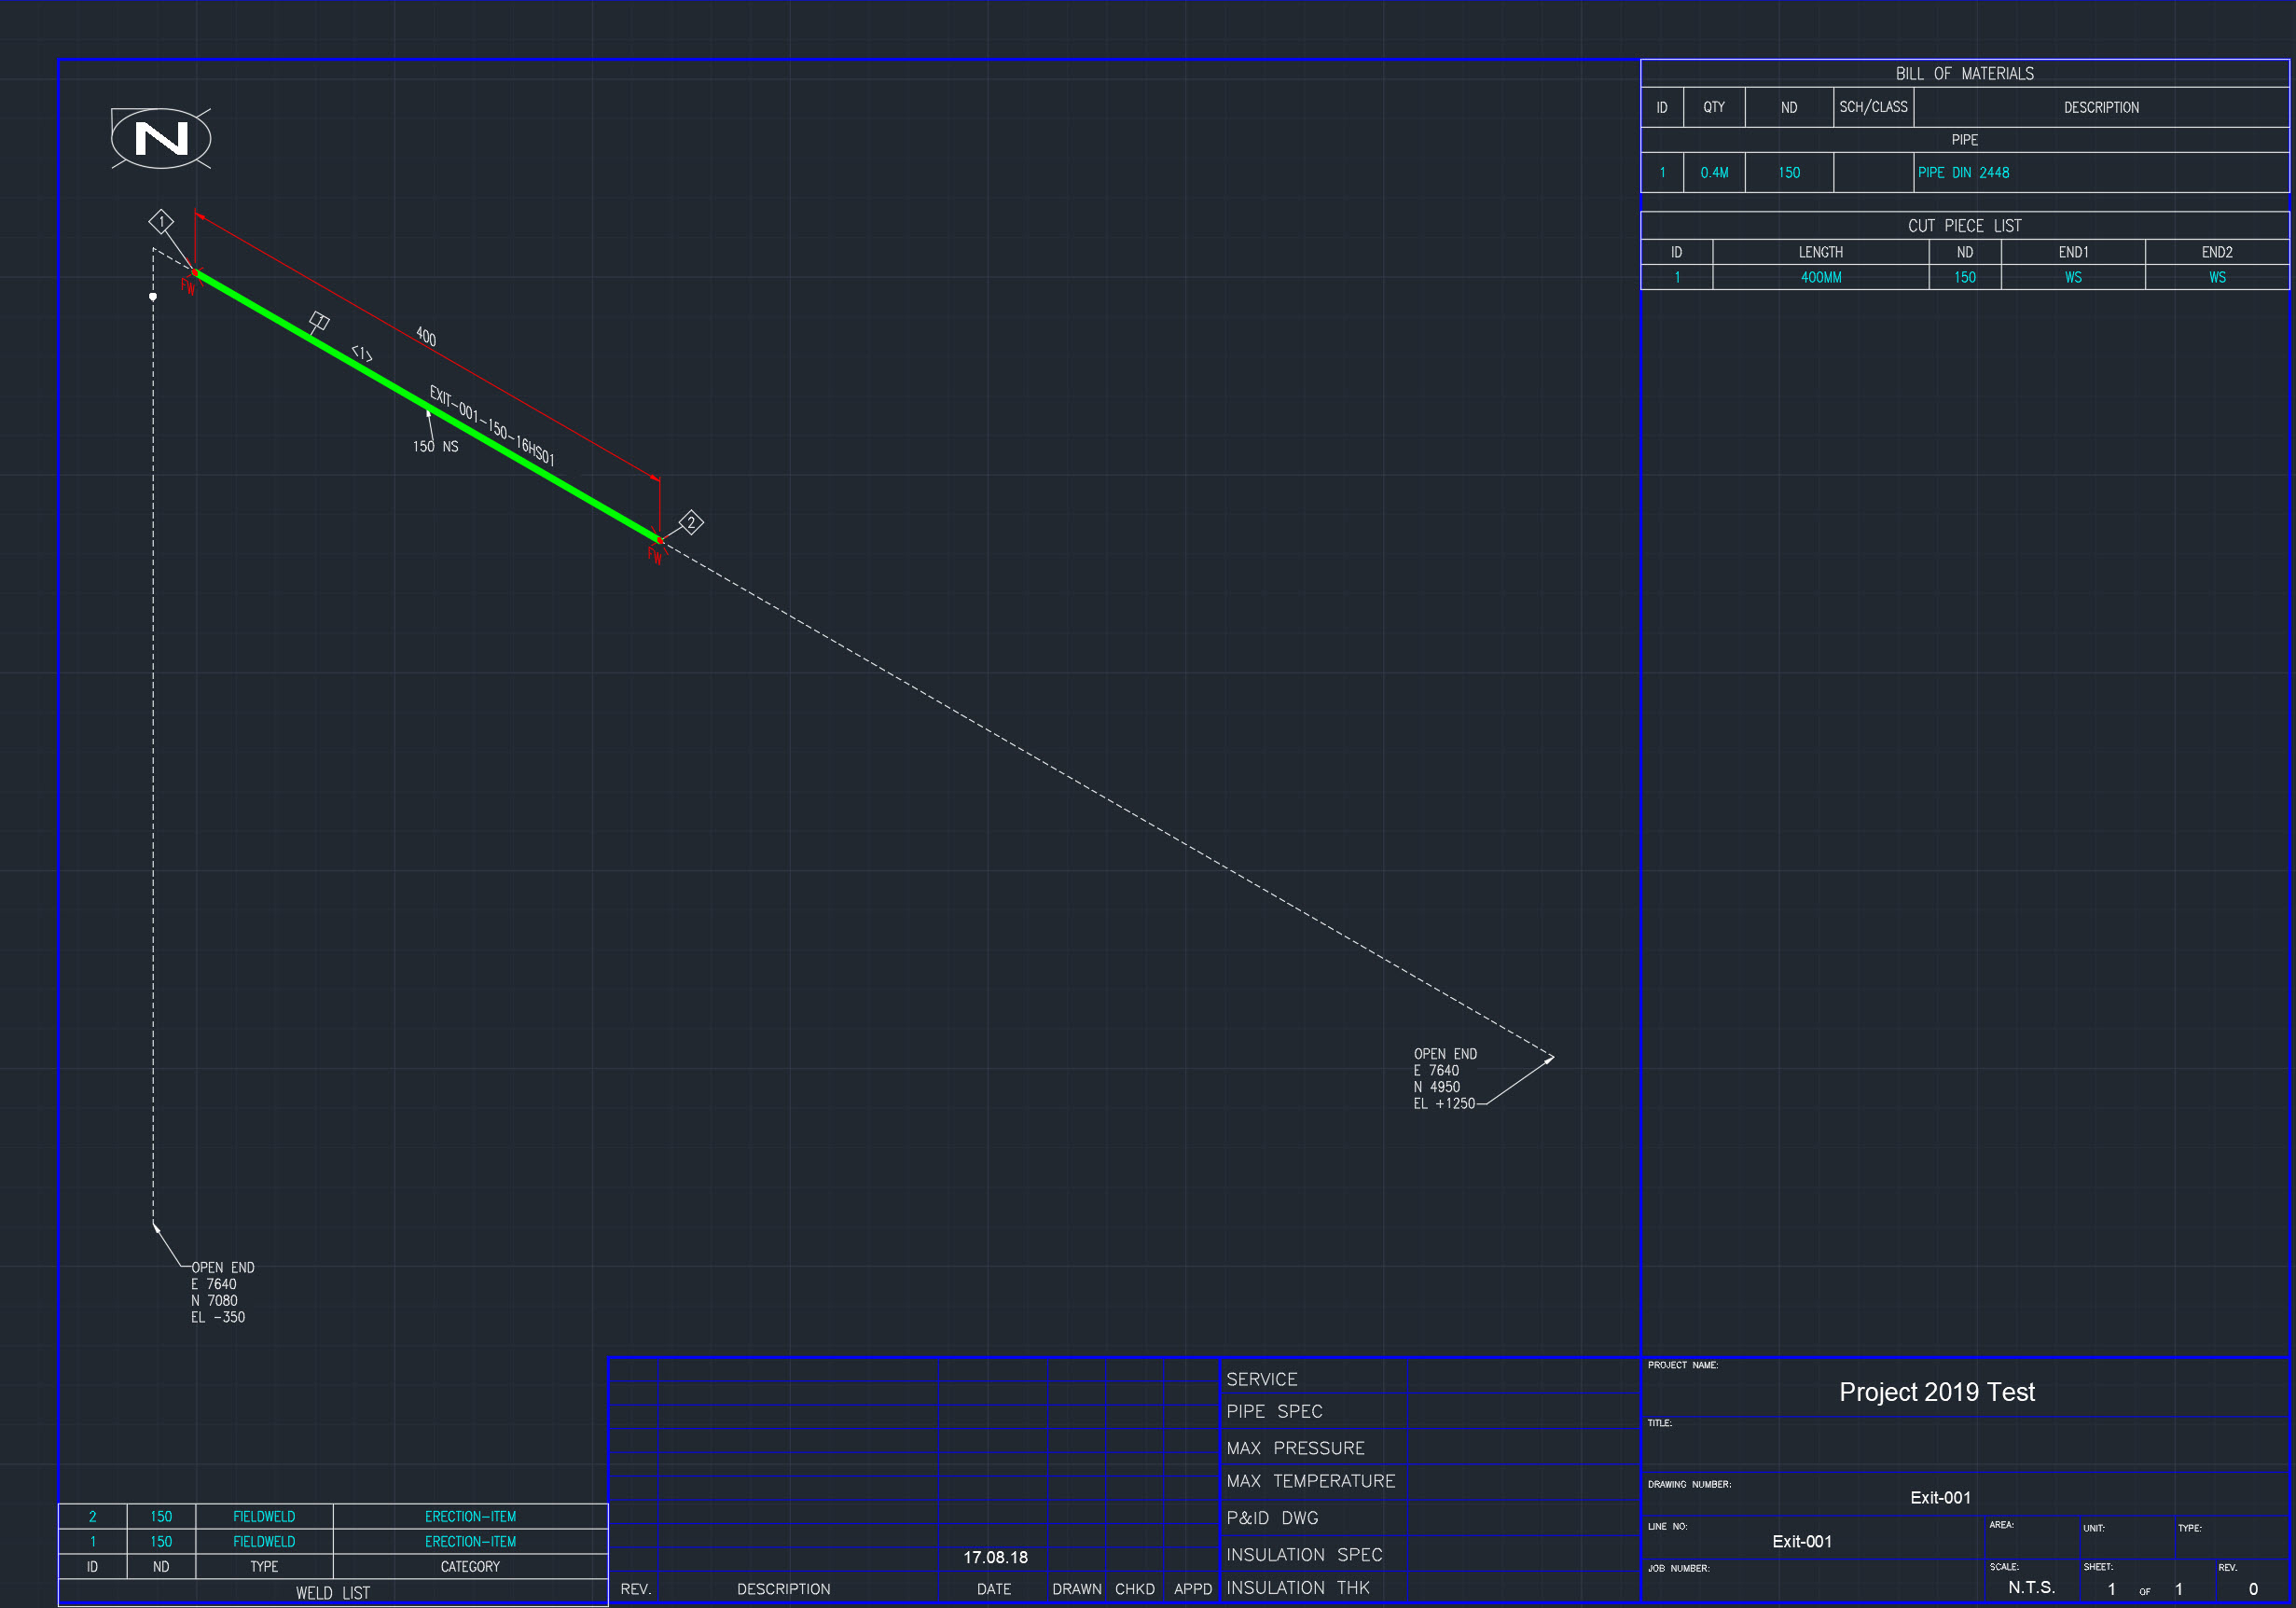The height and width of the screenshot is (1608, 2296).
Task: Click the red FW marker at weld 1
Action: coord(188,287)
